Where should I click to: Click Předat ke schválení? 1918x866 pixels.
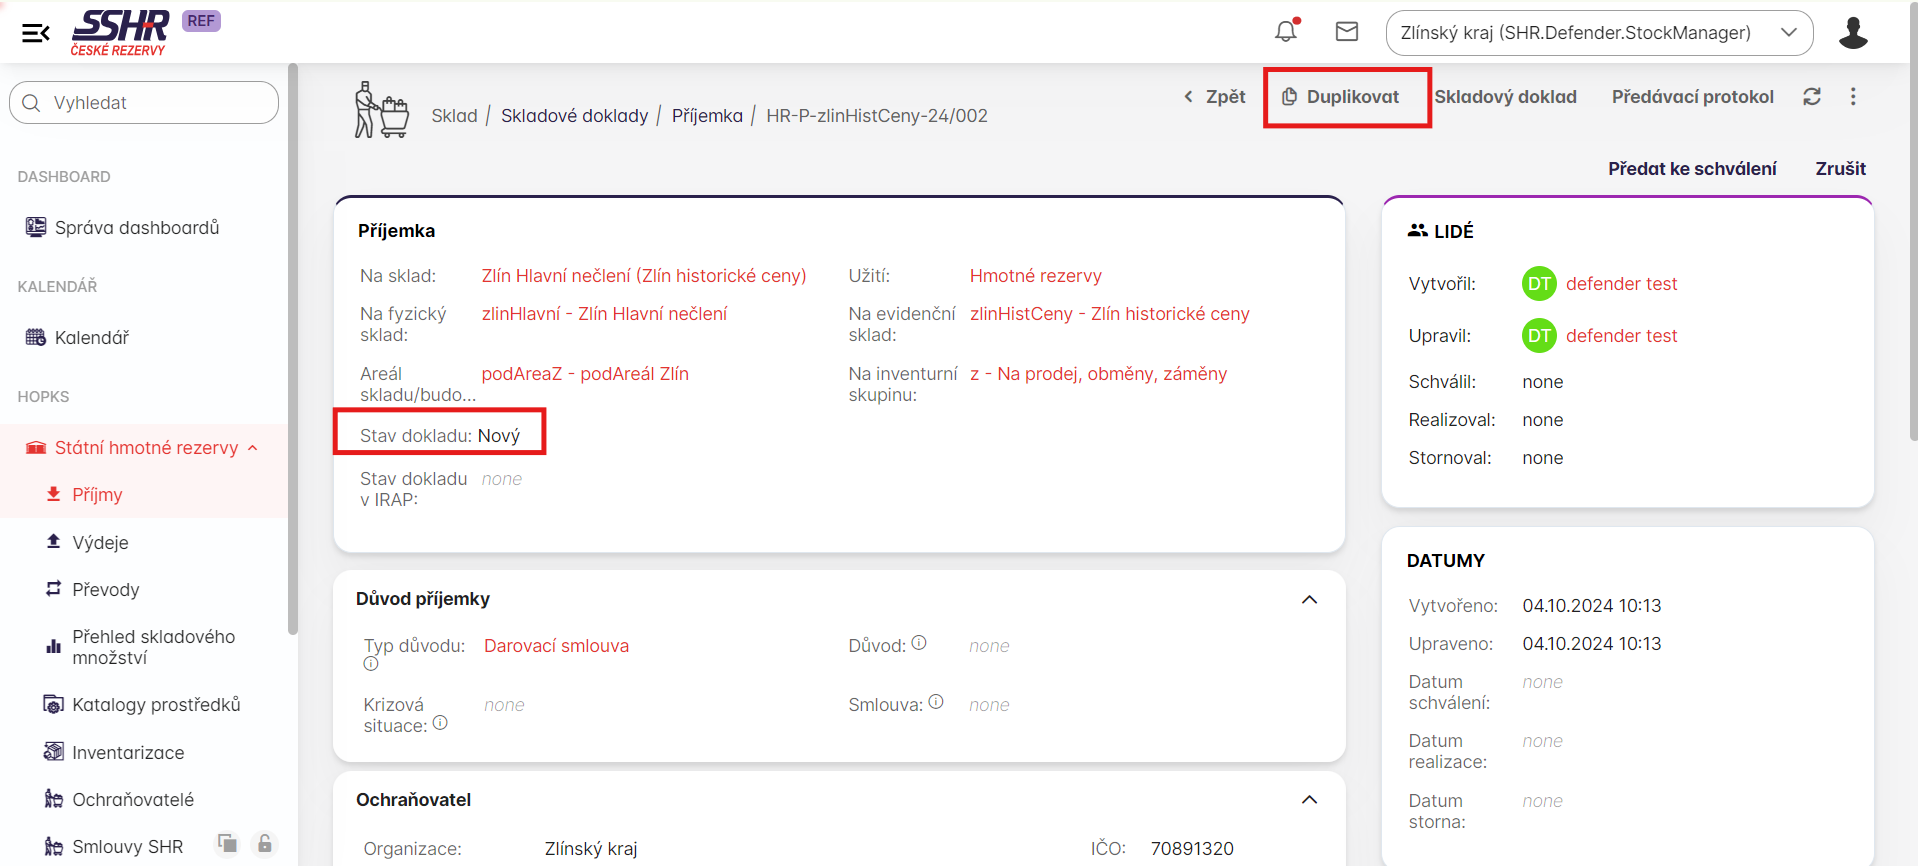pos(1691,169)
